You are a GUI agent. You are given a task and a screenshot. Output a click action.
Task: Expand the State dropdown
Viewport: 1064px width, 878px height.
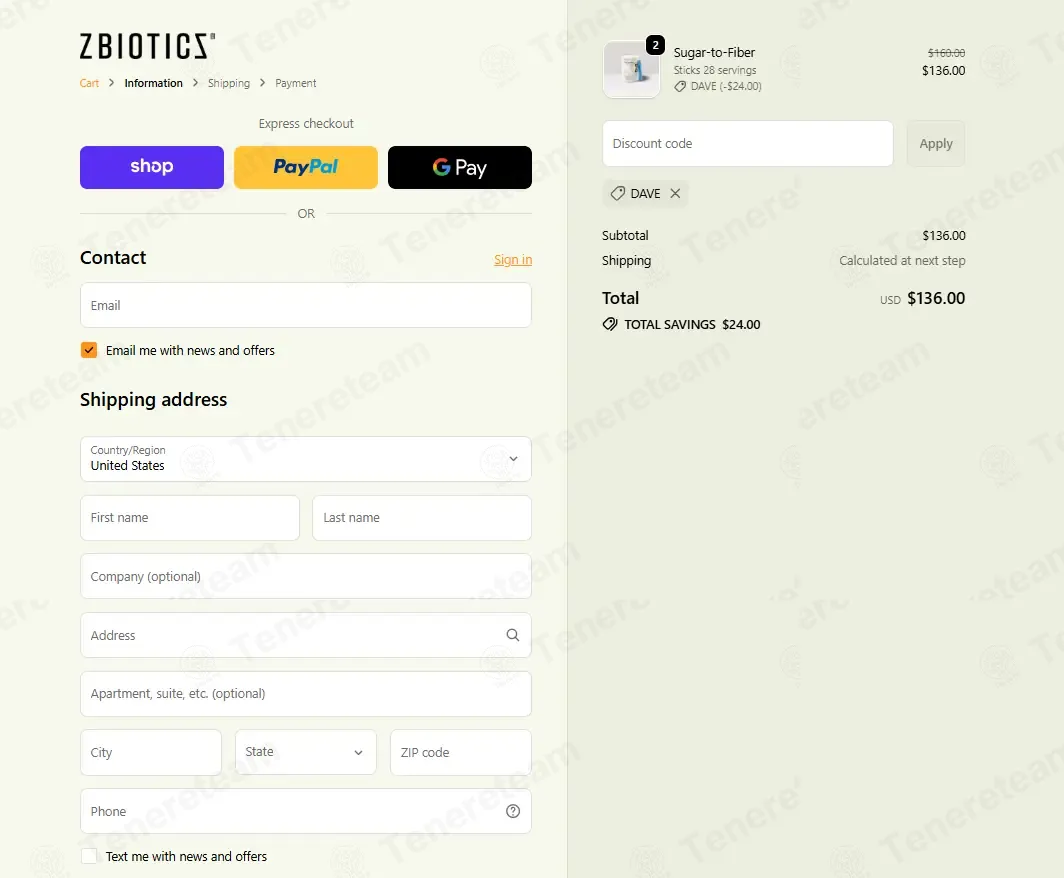coord(306,752)
